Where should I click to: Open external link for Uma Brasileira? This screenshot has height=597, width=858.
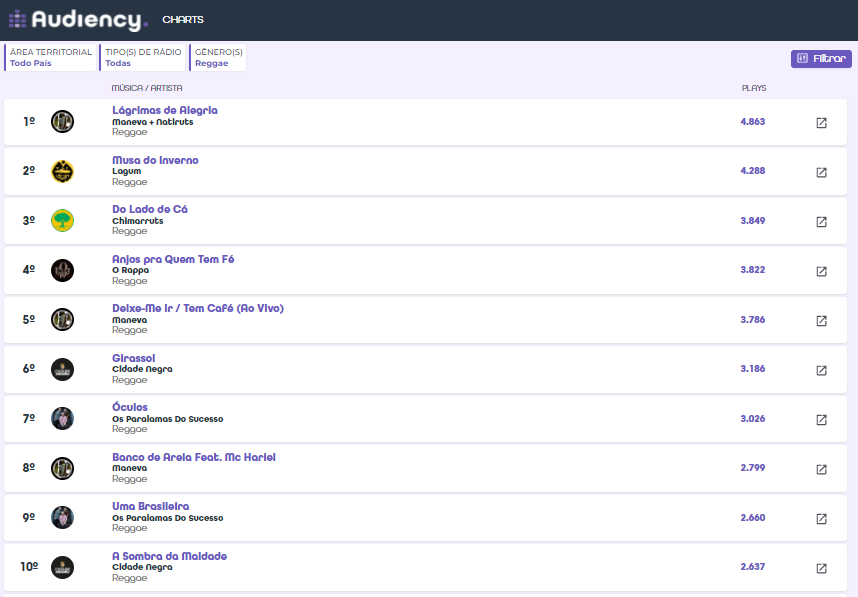click(821, 519)
